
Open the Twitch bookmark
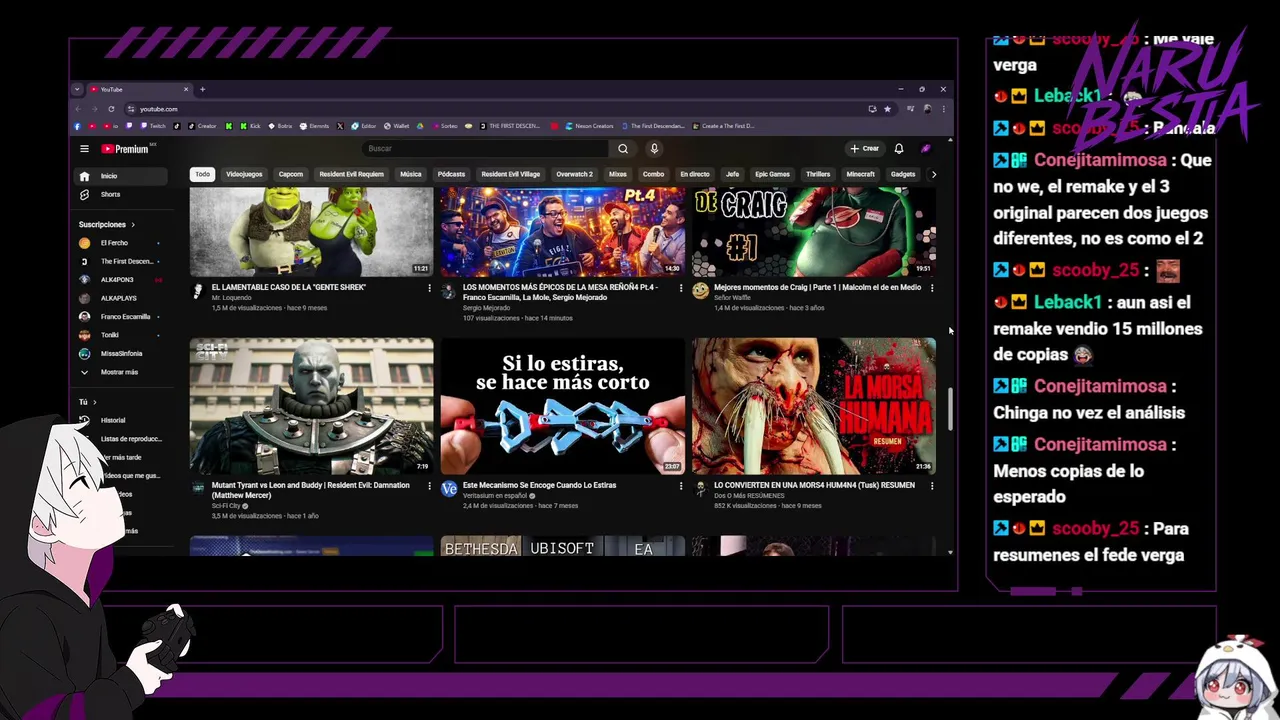(153, 126)
